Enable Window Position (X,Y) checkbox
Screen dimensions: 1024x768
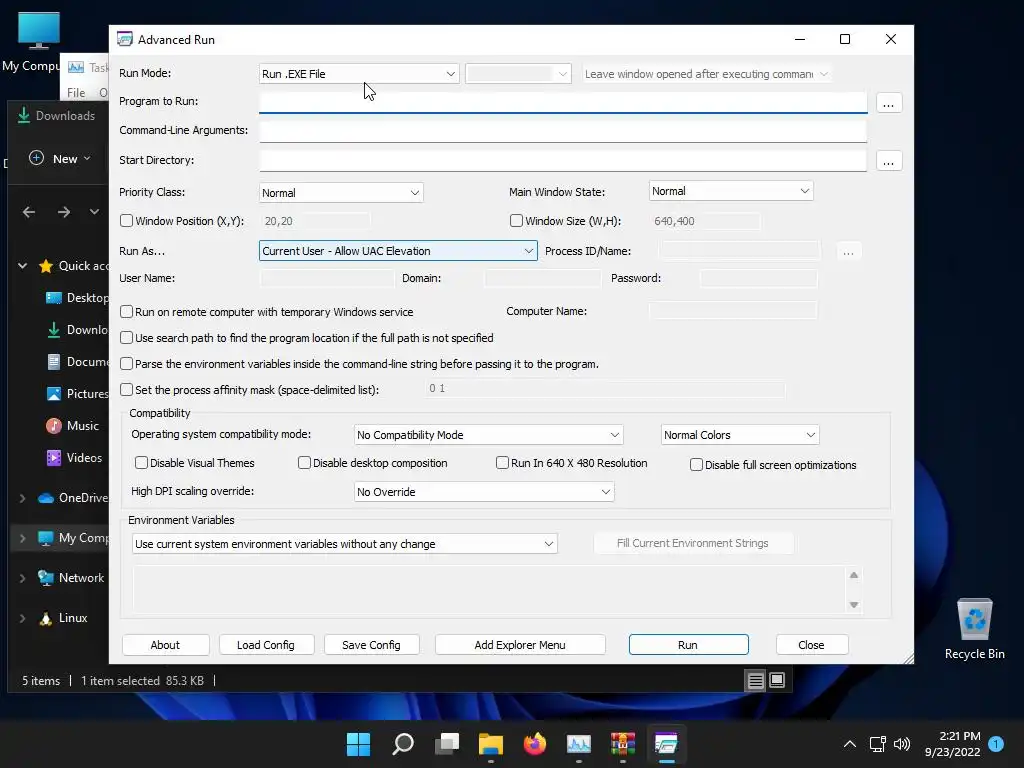(127, 221)
